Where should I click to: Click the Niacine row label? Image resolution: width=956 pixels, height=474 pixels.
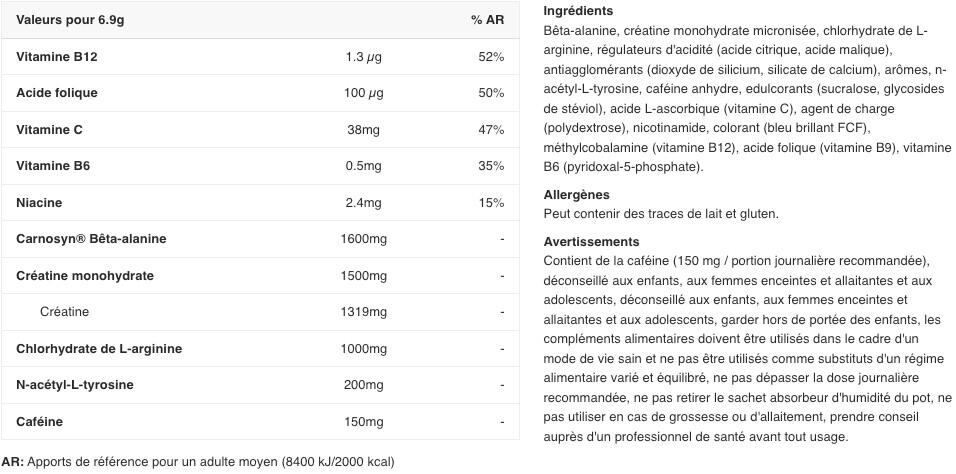[39, 203]
